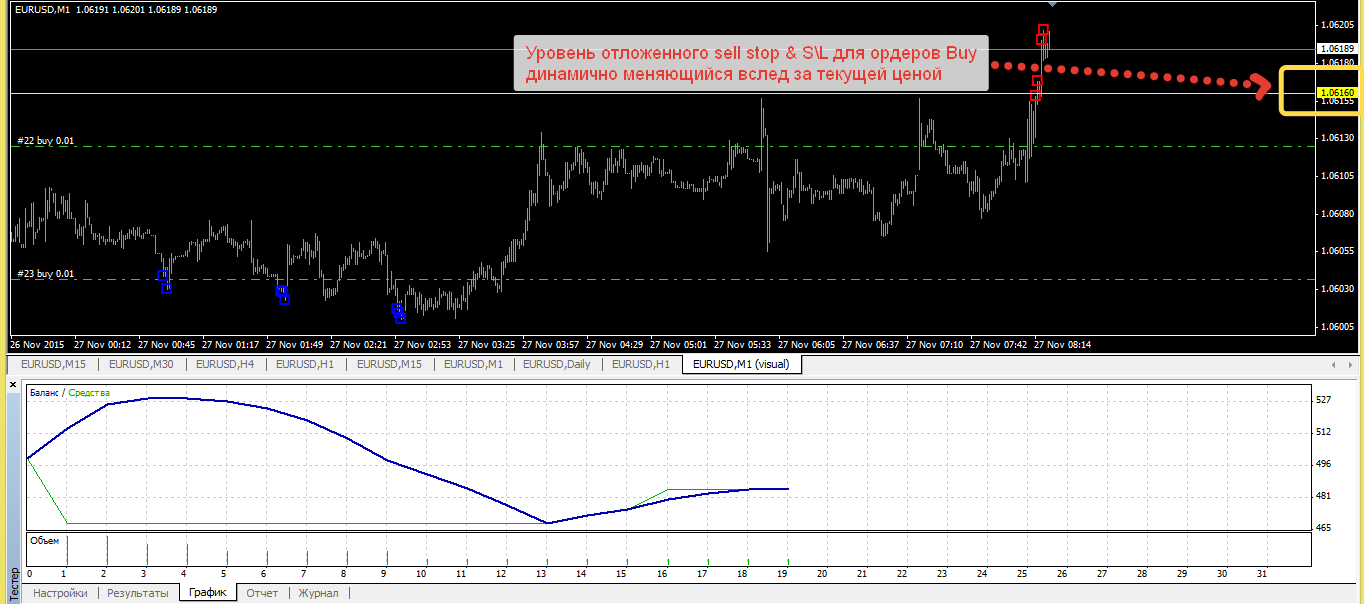
Task: Select the EURUSD,M1 (visual) chart tab
Action: pos(741,364)
